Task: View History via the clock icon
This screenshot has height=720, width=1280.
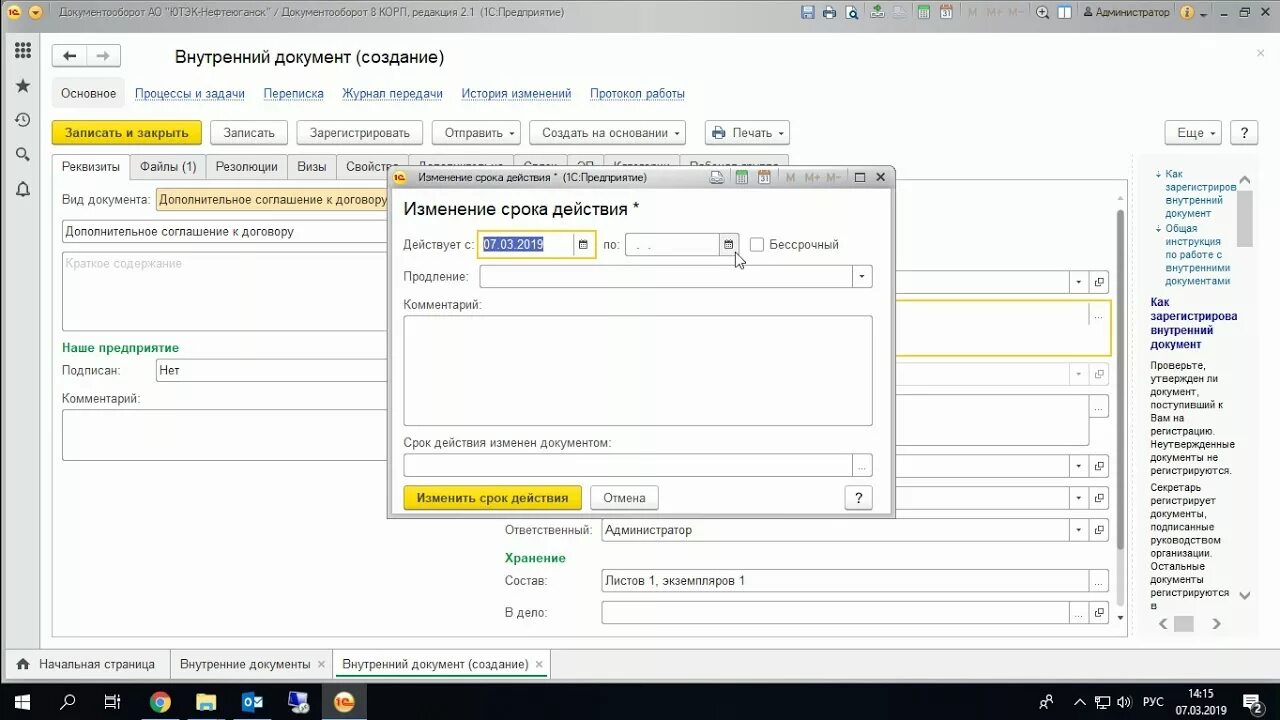Action: click(22, 119)
